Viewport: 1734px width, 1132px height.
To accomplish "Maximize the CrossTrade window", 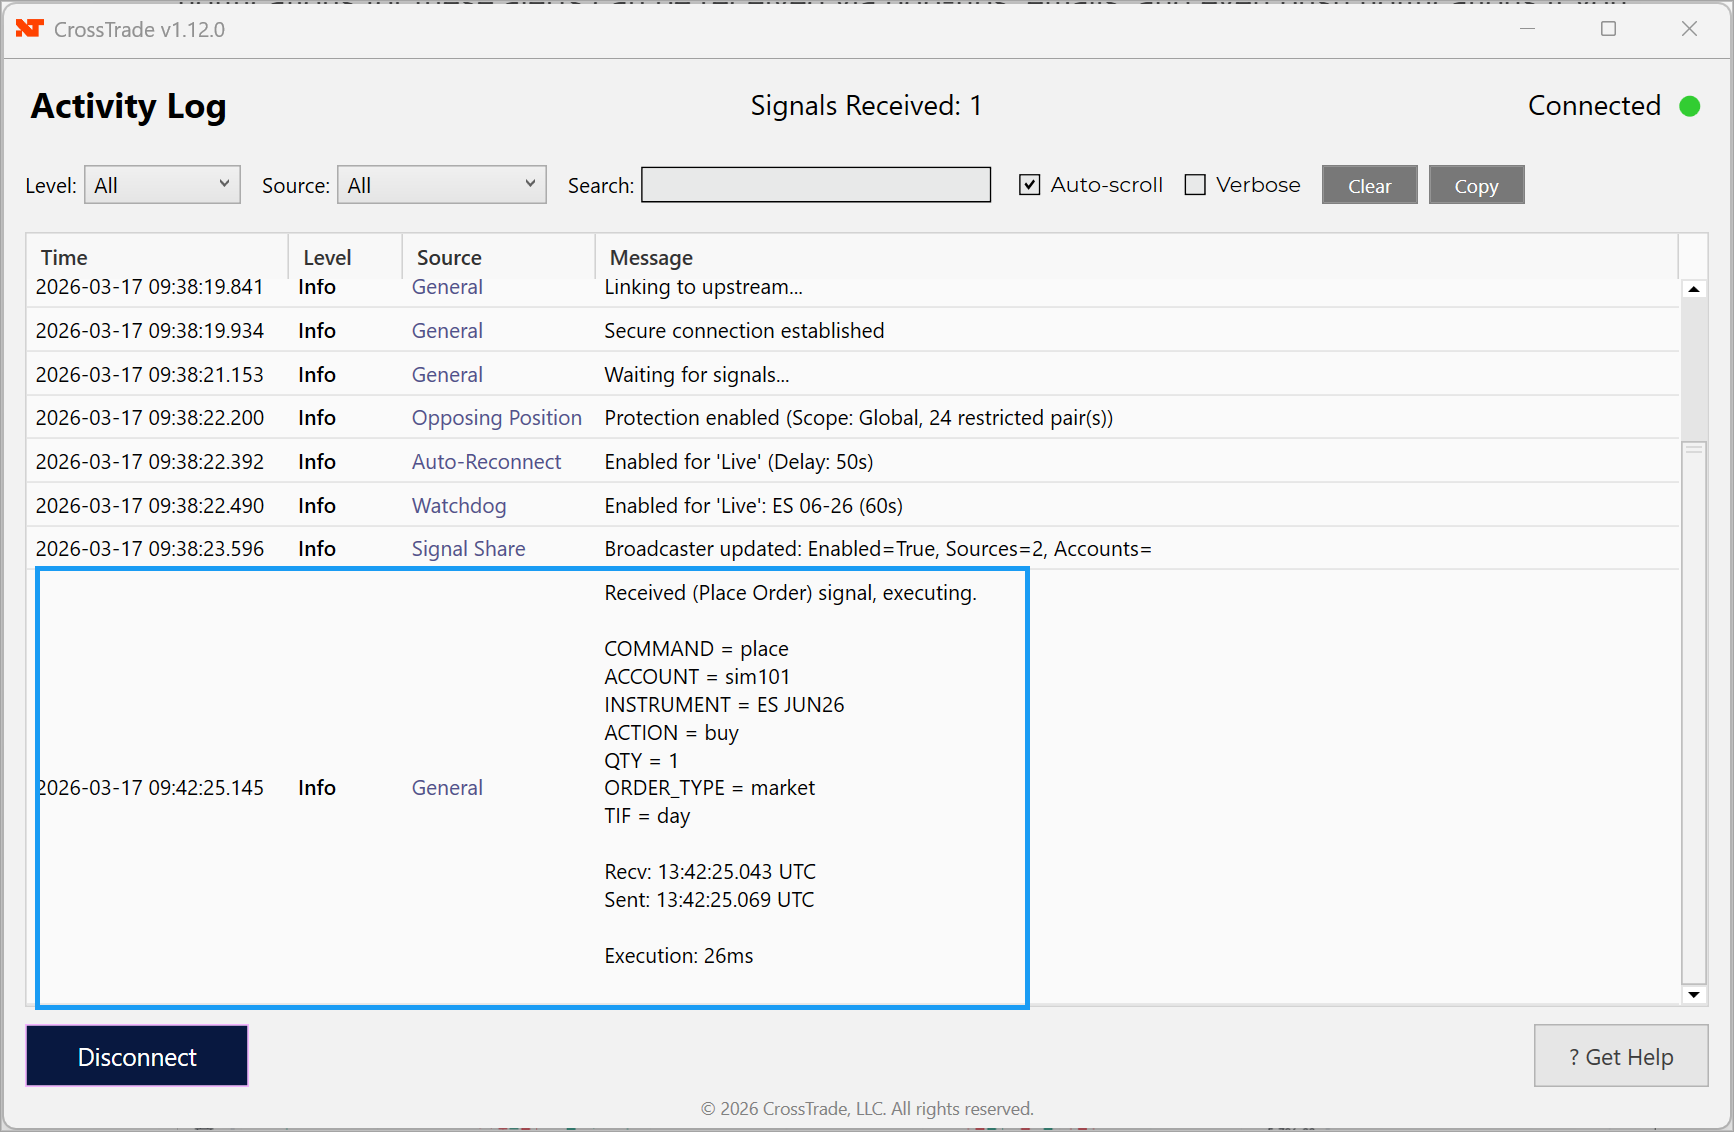I will (x=1608, y=29).
